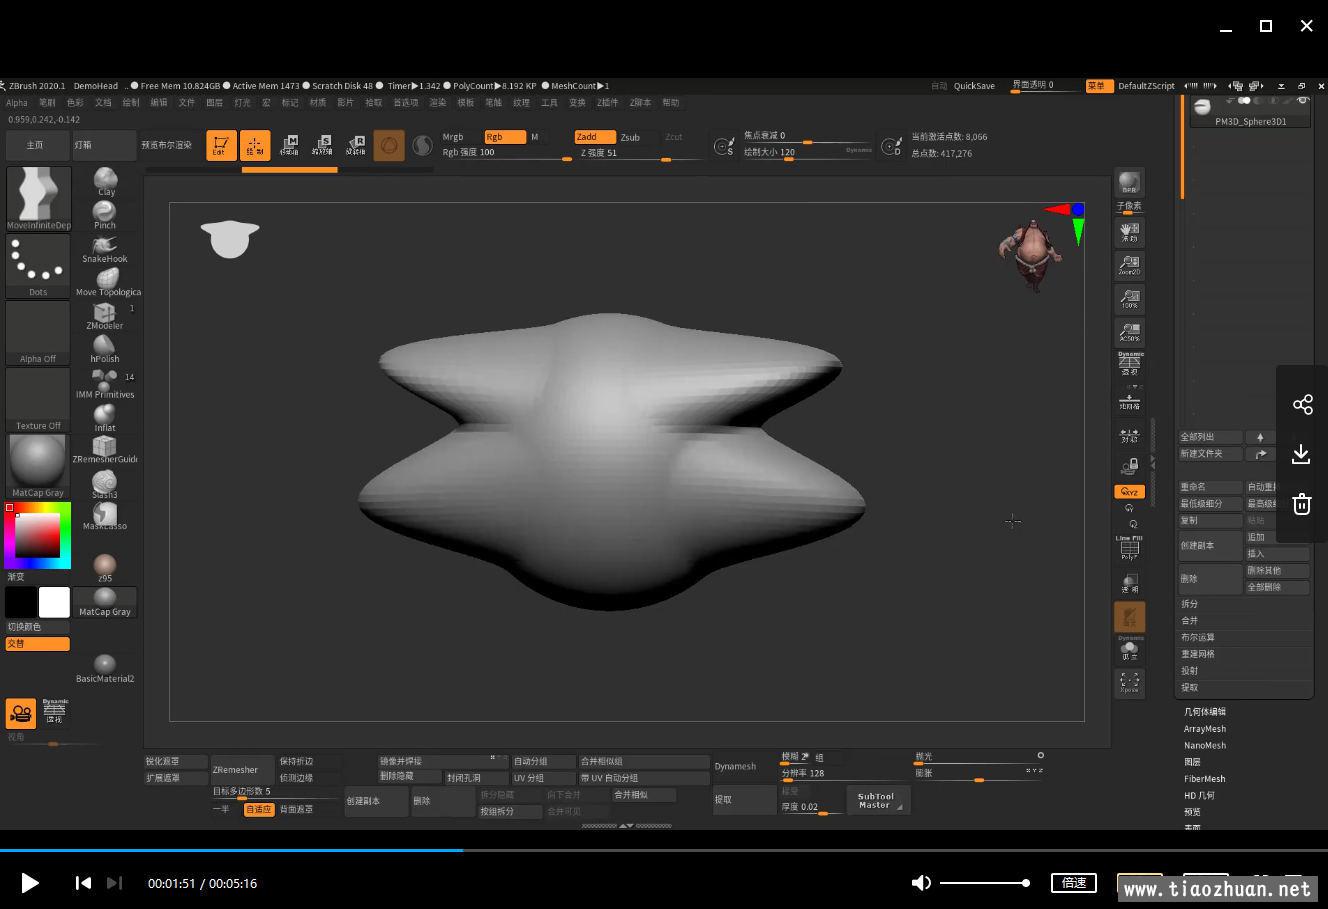Image resolution: width=1328 pixels, height=909 pixels.
Task: Click the AC50% half size icon
Action: point(1129,331)
